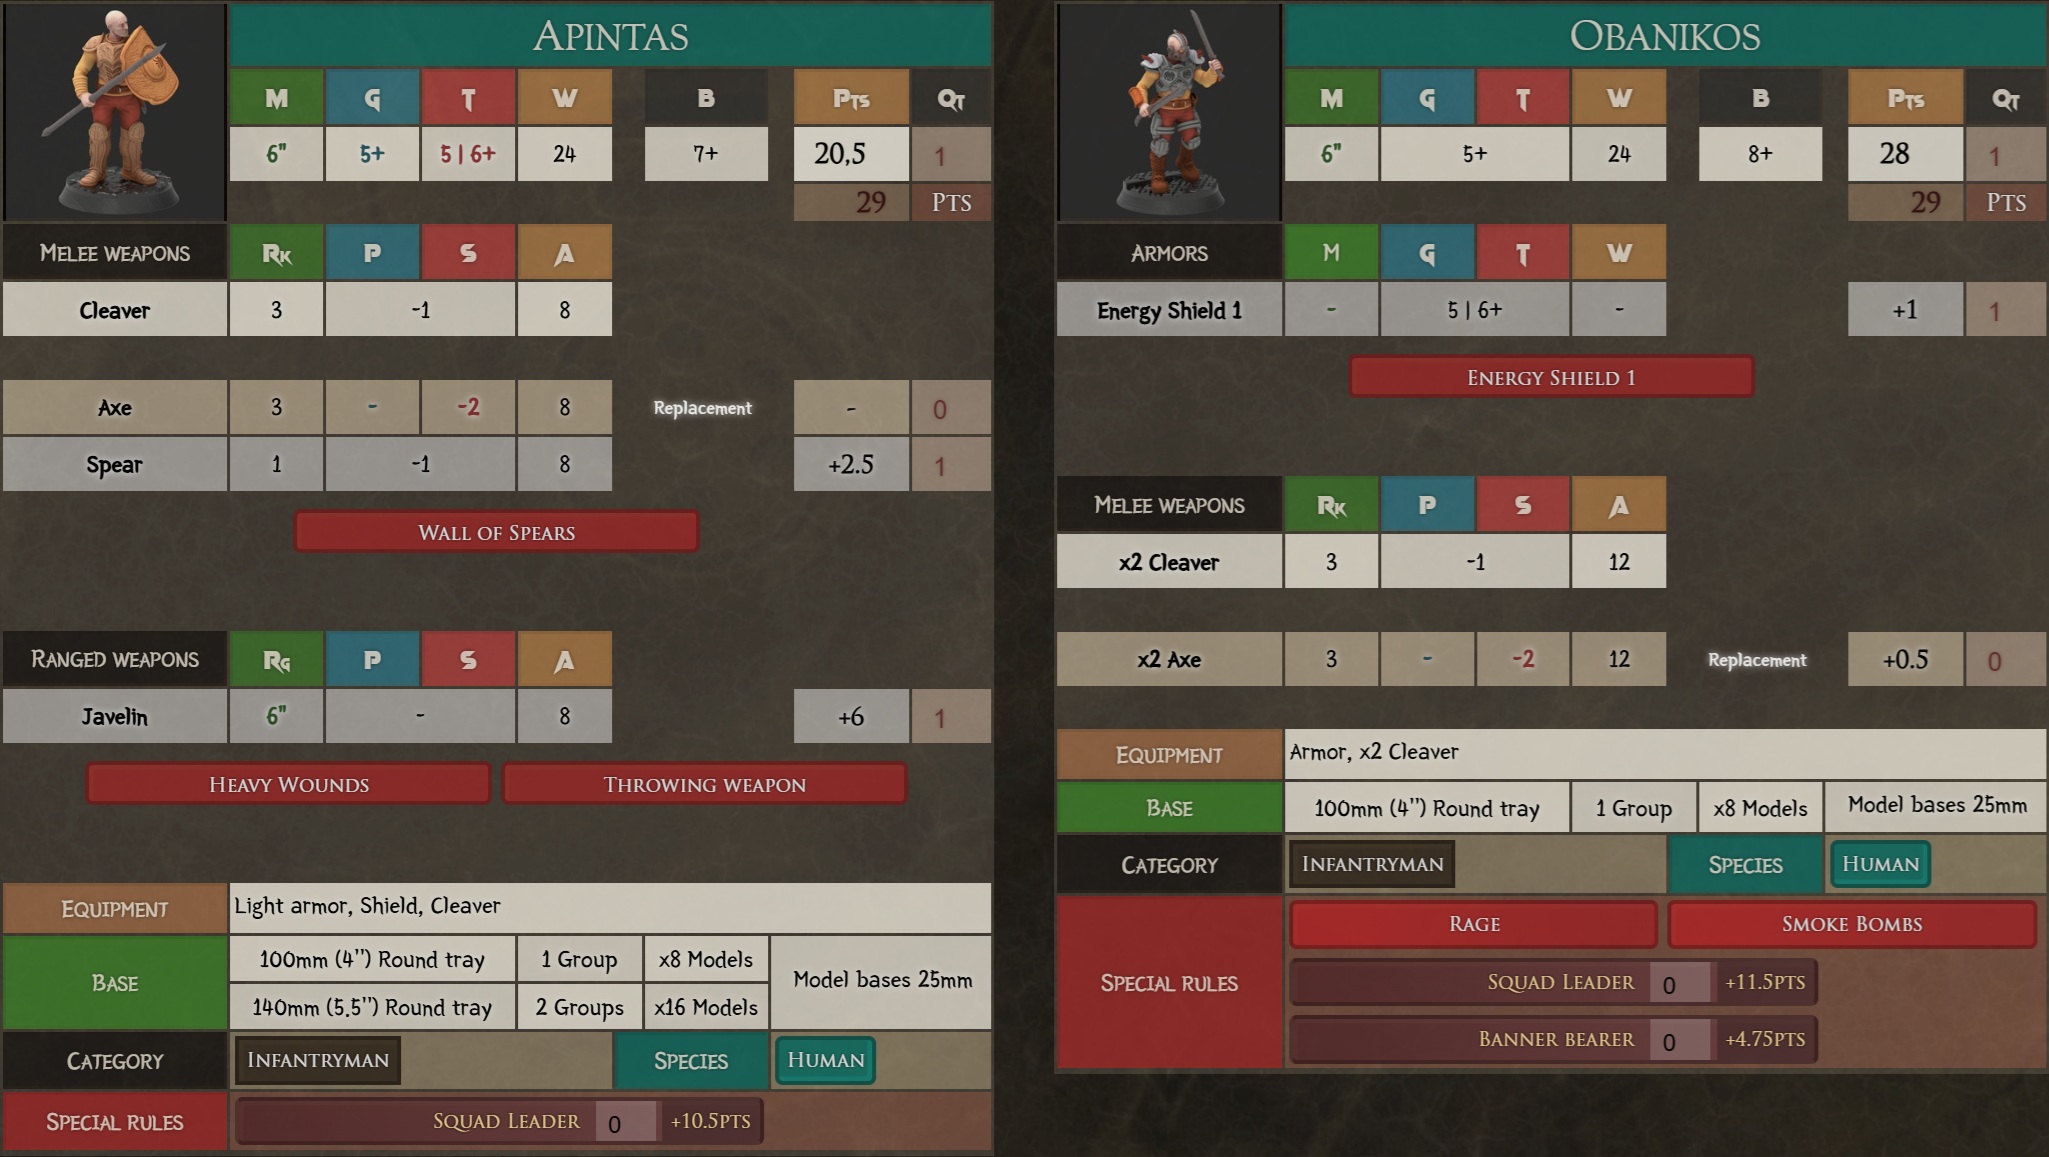Image resolution: width=2049 pixels, height=1157 pixels.
Task: Click Apintas green M movement header
Action: point(276,98)
